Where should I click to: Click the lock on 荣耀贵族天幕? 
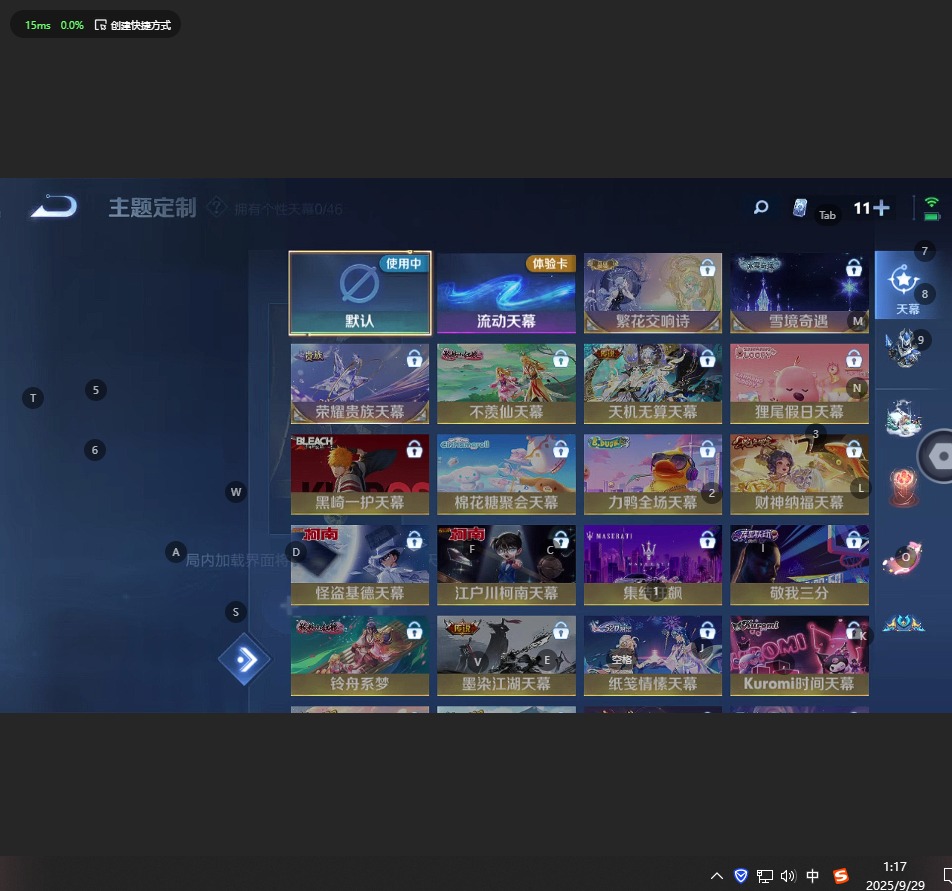[414, 359]
